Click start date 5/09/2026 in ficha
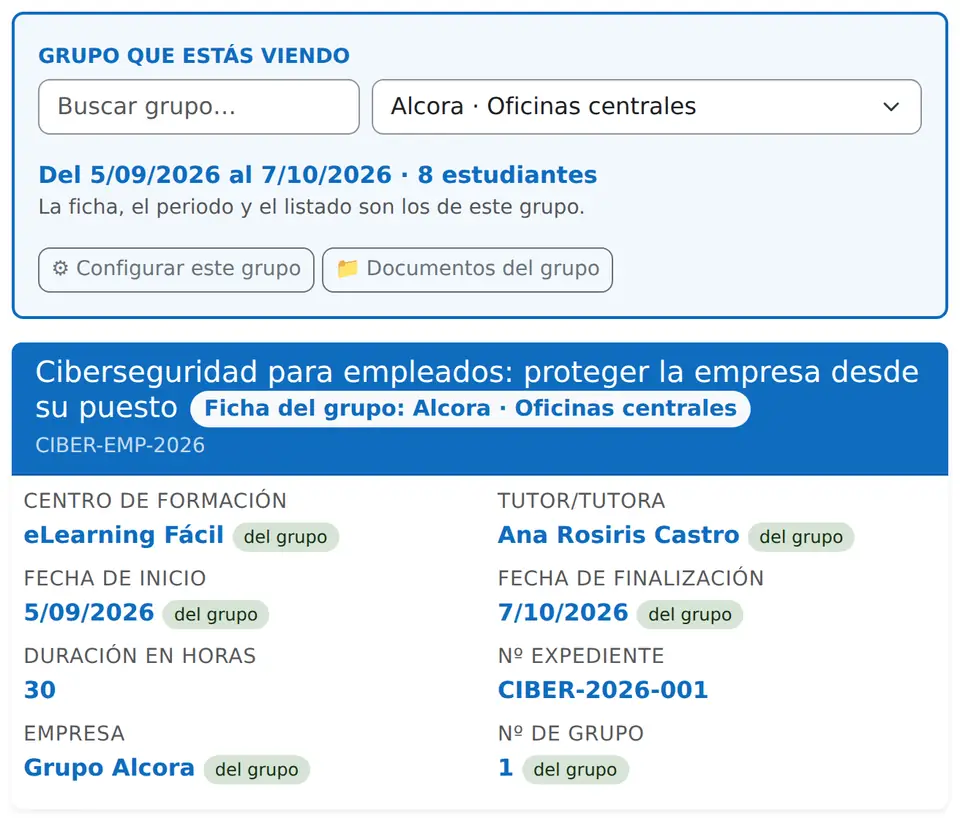960x821 pixels. point(89,613)
